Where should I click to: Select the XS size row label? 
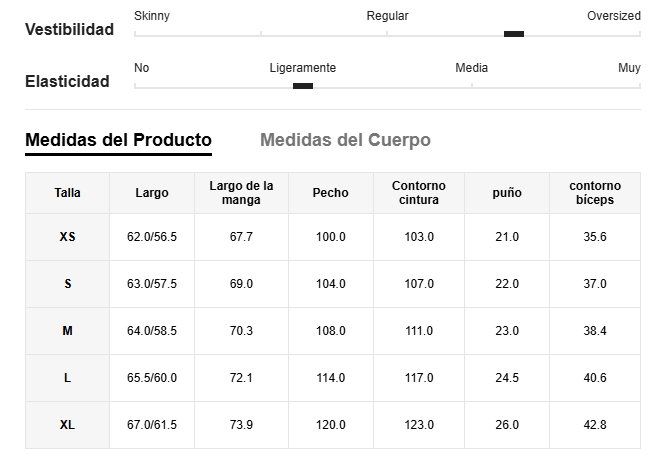pos(67,237)
